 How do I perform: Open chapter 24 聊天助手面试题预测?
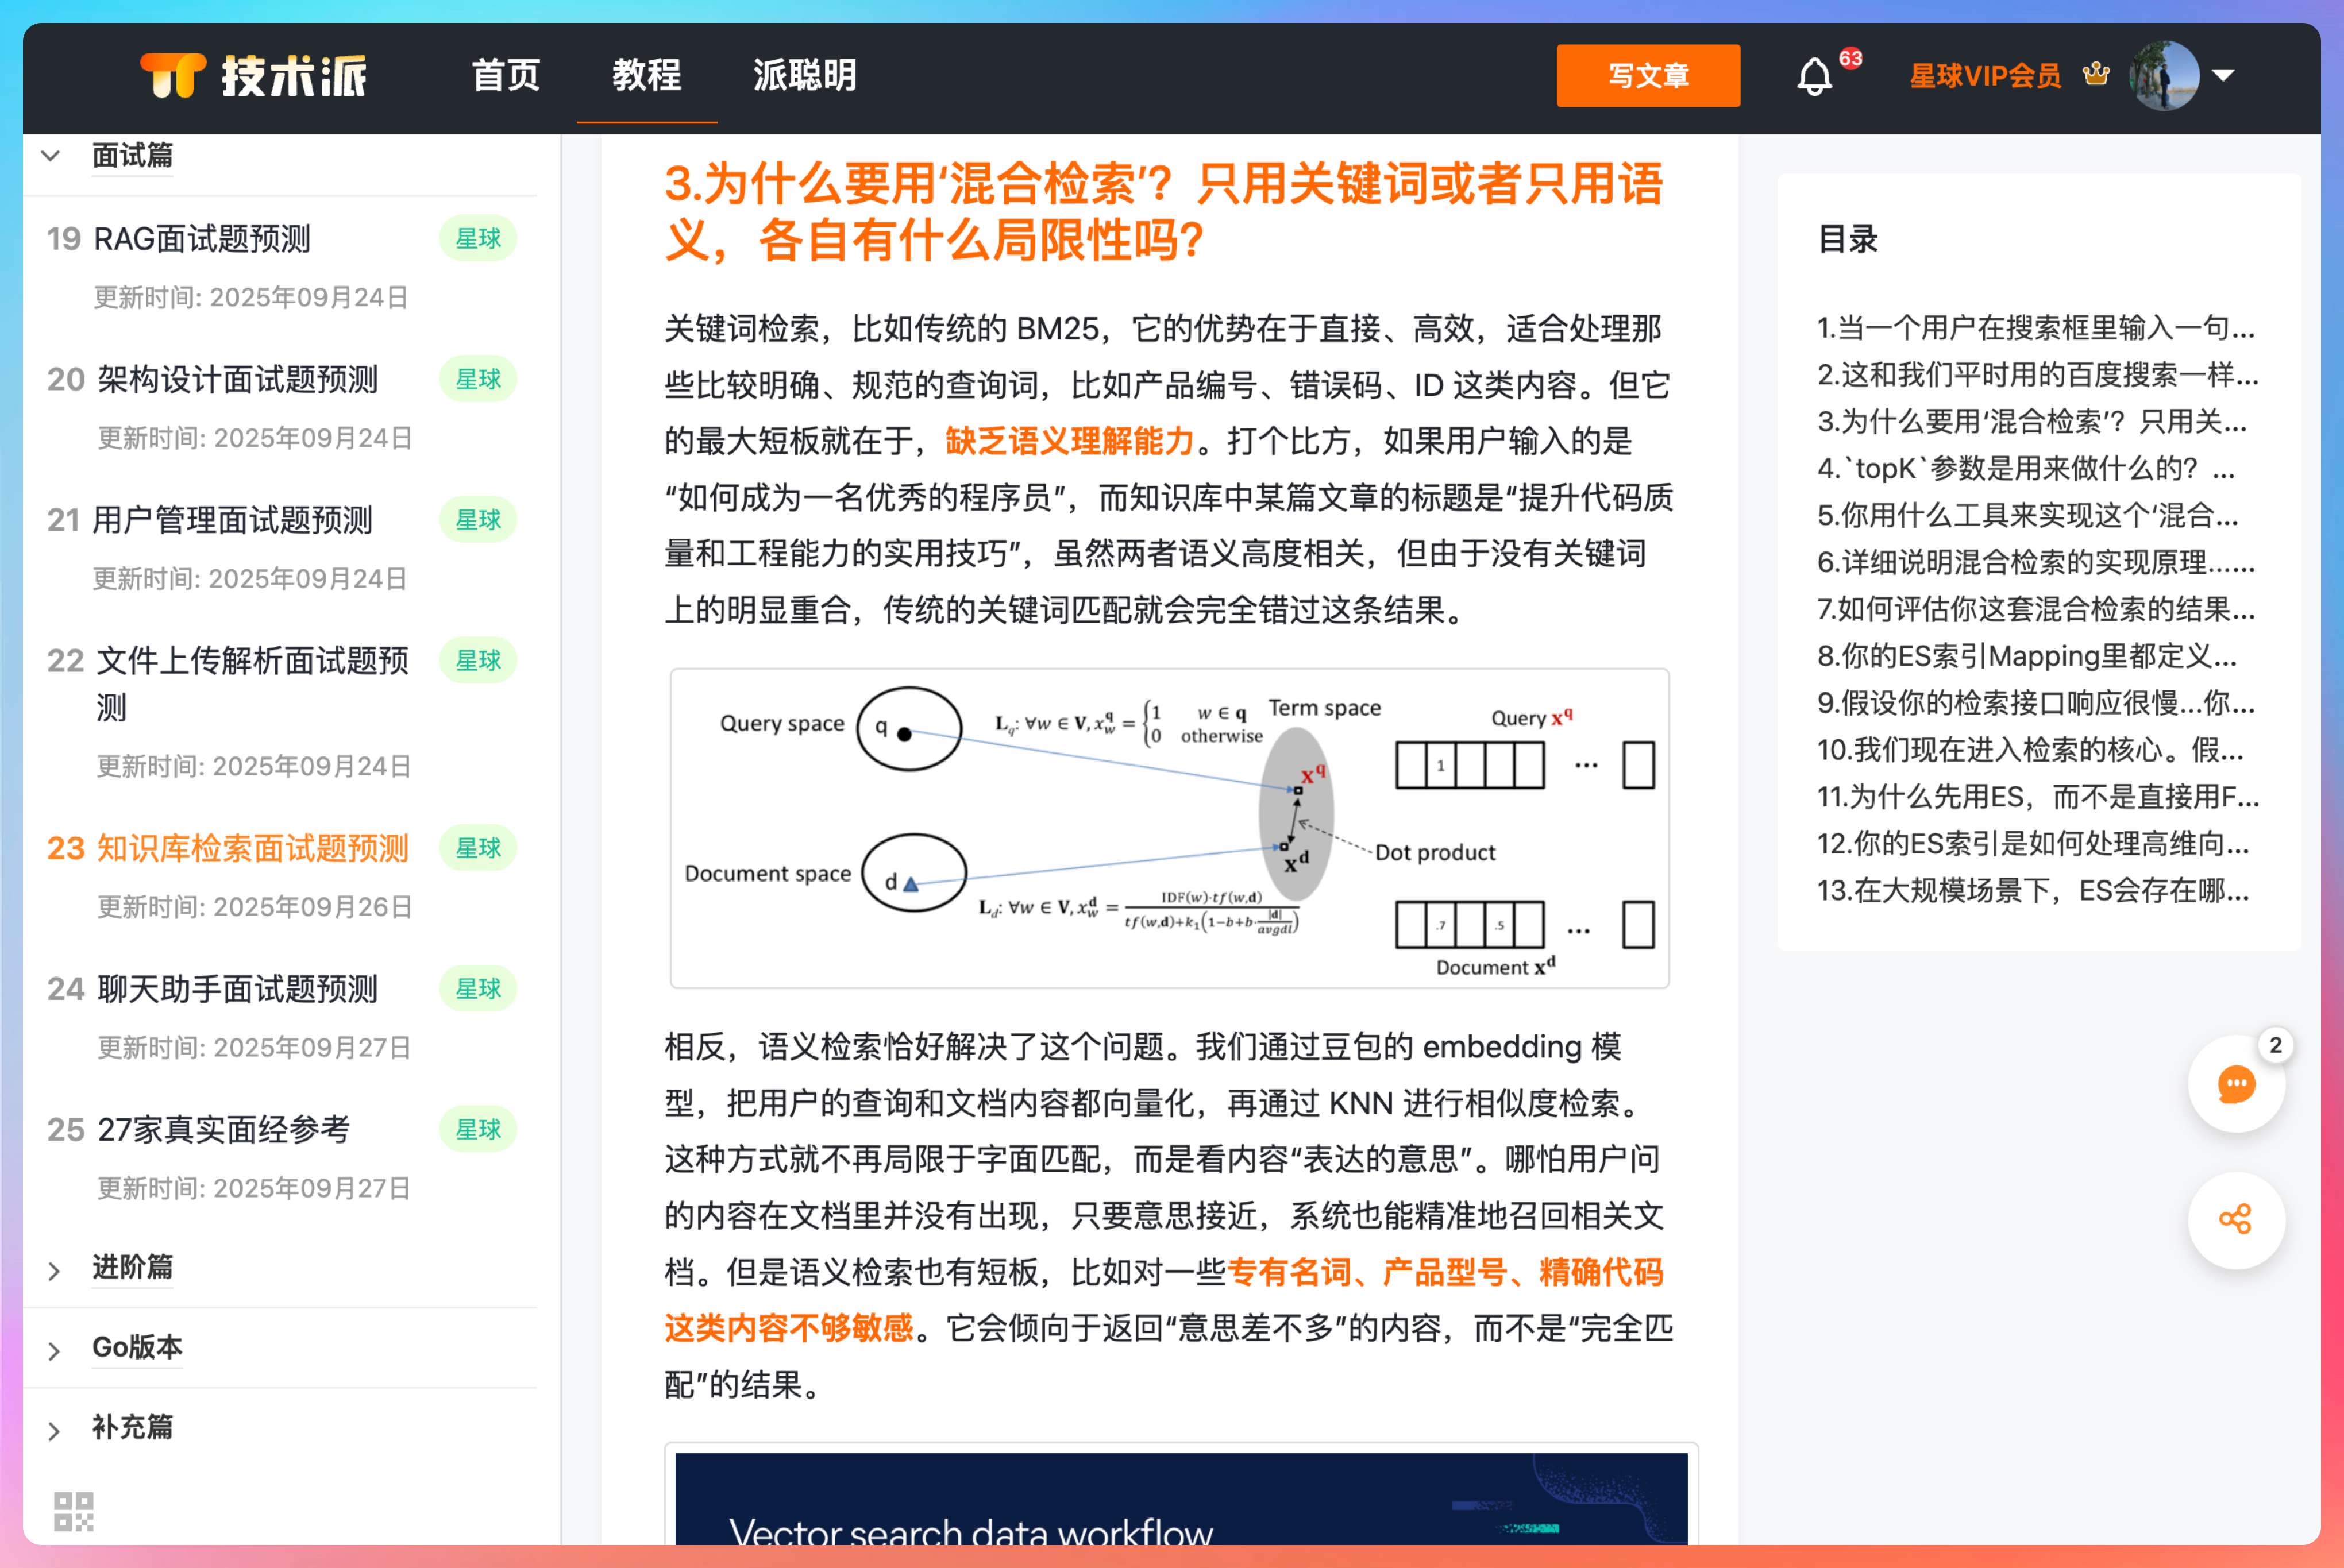tap(237, 989)
